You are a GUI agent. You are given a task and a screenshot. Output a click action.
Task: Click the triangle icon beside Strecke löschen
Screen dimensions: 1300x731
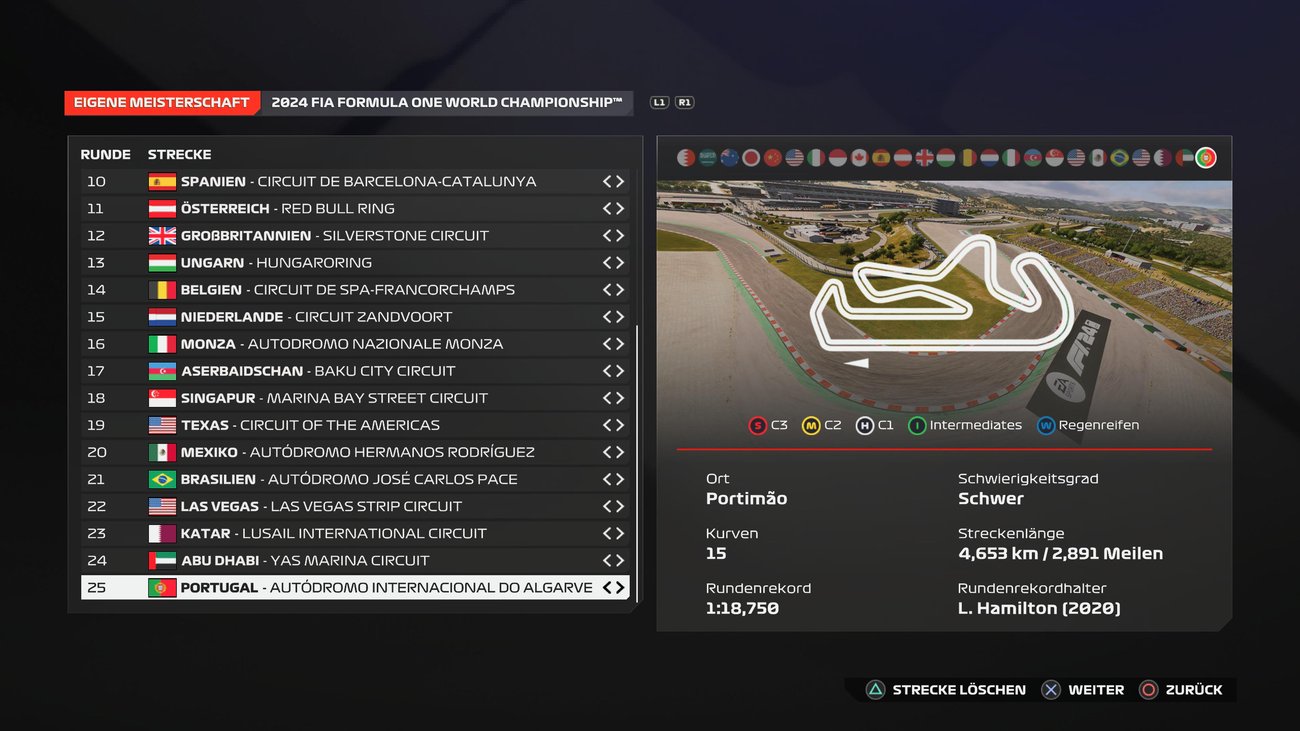click(x=875, y=690)
